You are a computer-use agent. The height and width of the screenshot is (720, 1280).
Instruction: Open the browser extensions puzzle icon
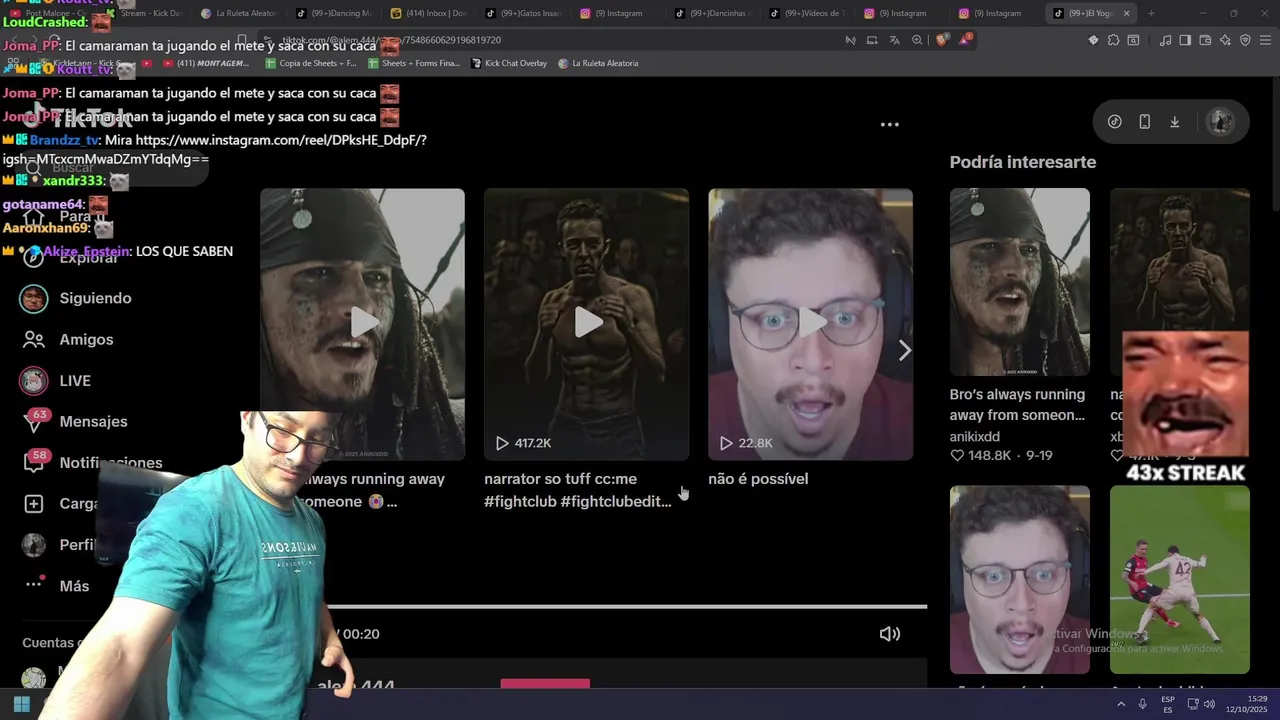[1113, 40]
